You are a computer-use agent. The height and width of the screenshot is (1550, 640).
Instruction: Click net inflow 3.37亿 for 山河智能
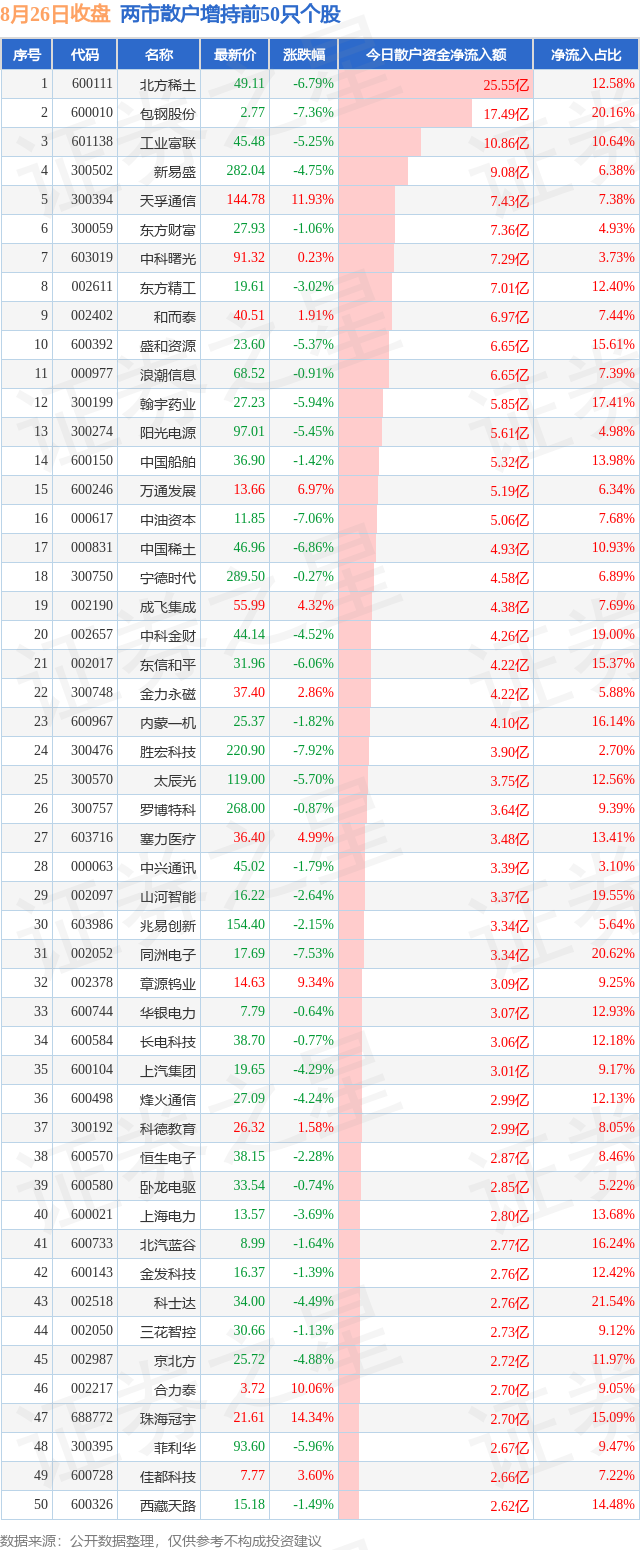pos(509,897)
